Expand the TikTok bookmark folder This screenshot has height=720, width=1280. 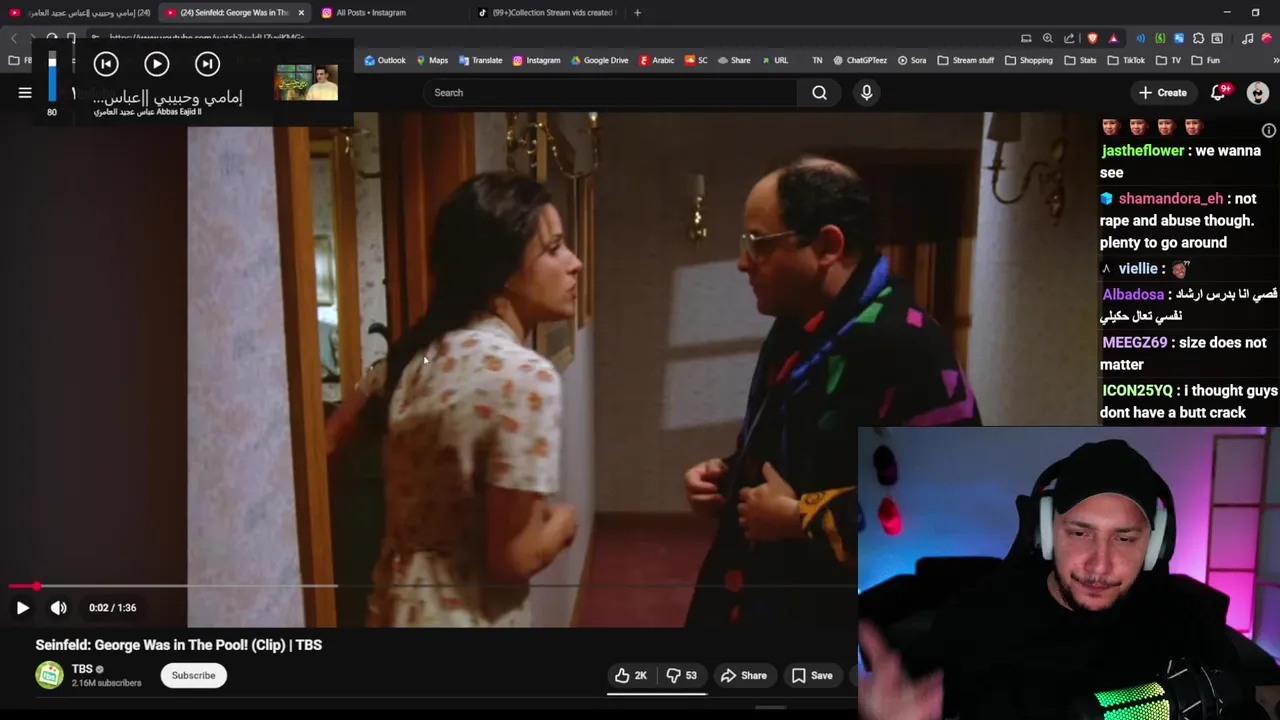click(x=1126, y=60)
